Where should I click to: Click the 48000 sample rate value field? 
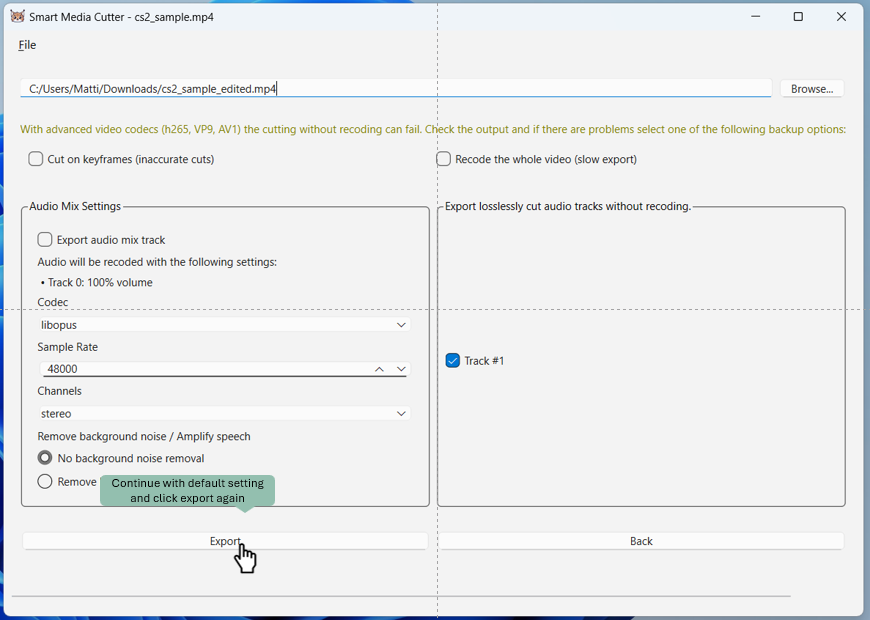point(200,369)
